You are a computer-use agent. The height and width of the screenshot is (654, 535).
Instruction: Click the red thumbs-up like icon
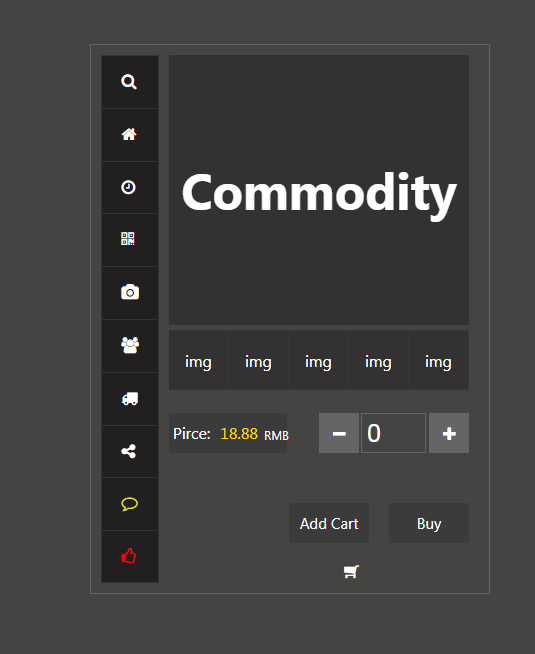[x=129, y=556]
